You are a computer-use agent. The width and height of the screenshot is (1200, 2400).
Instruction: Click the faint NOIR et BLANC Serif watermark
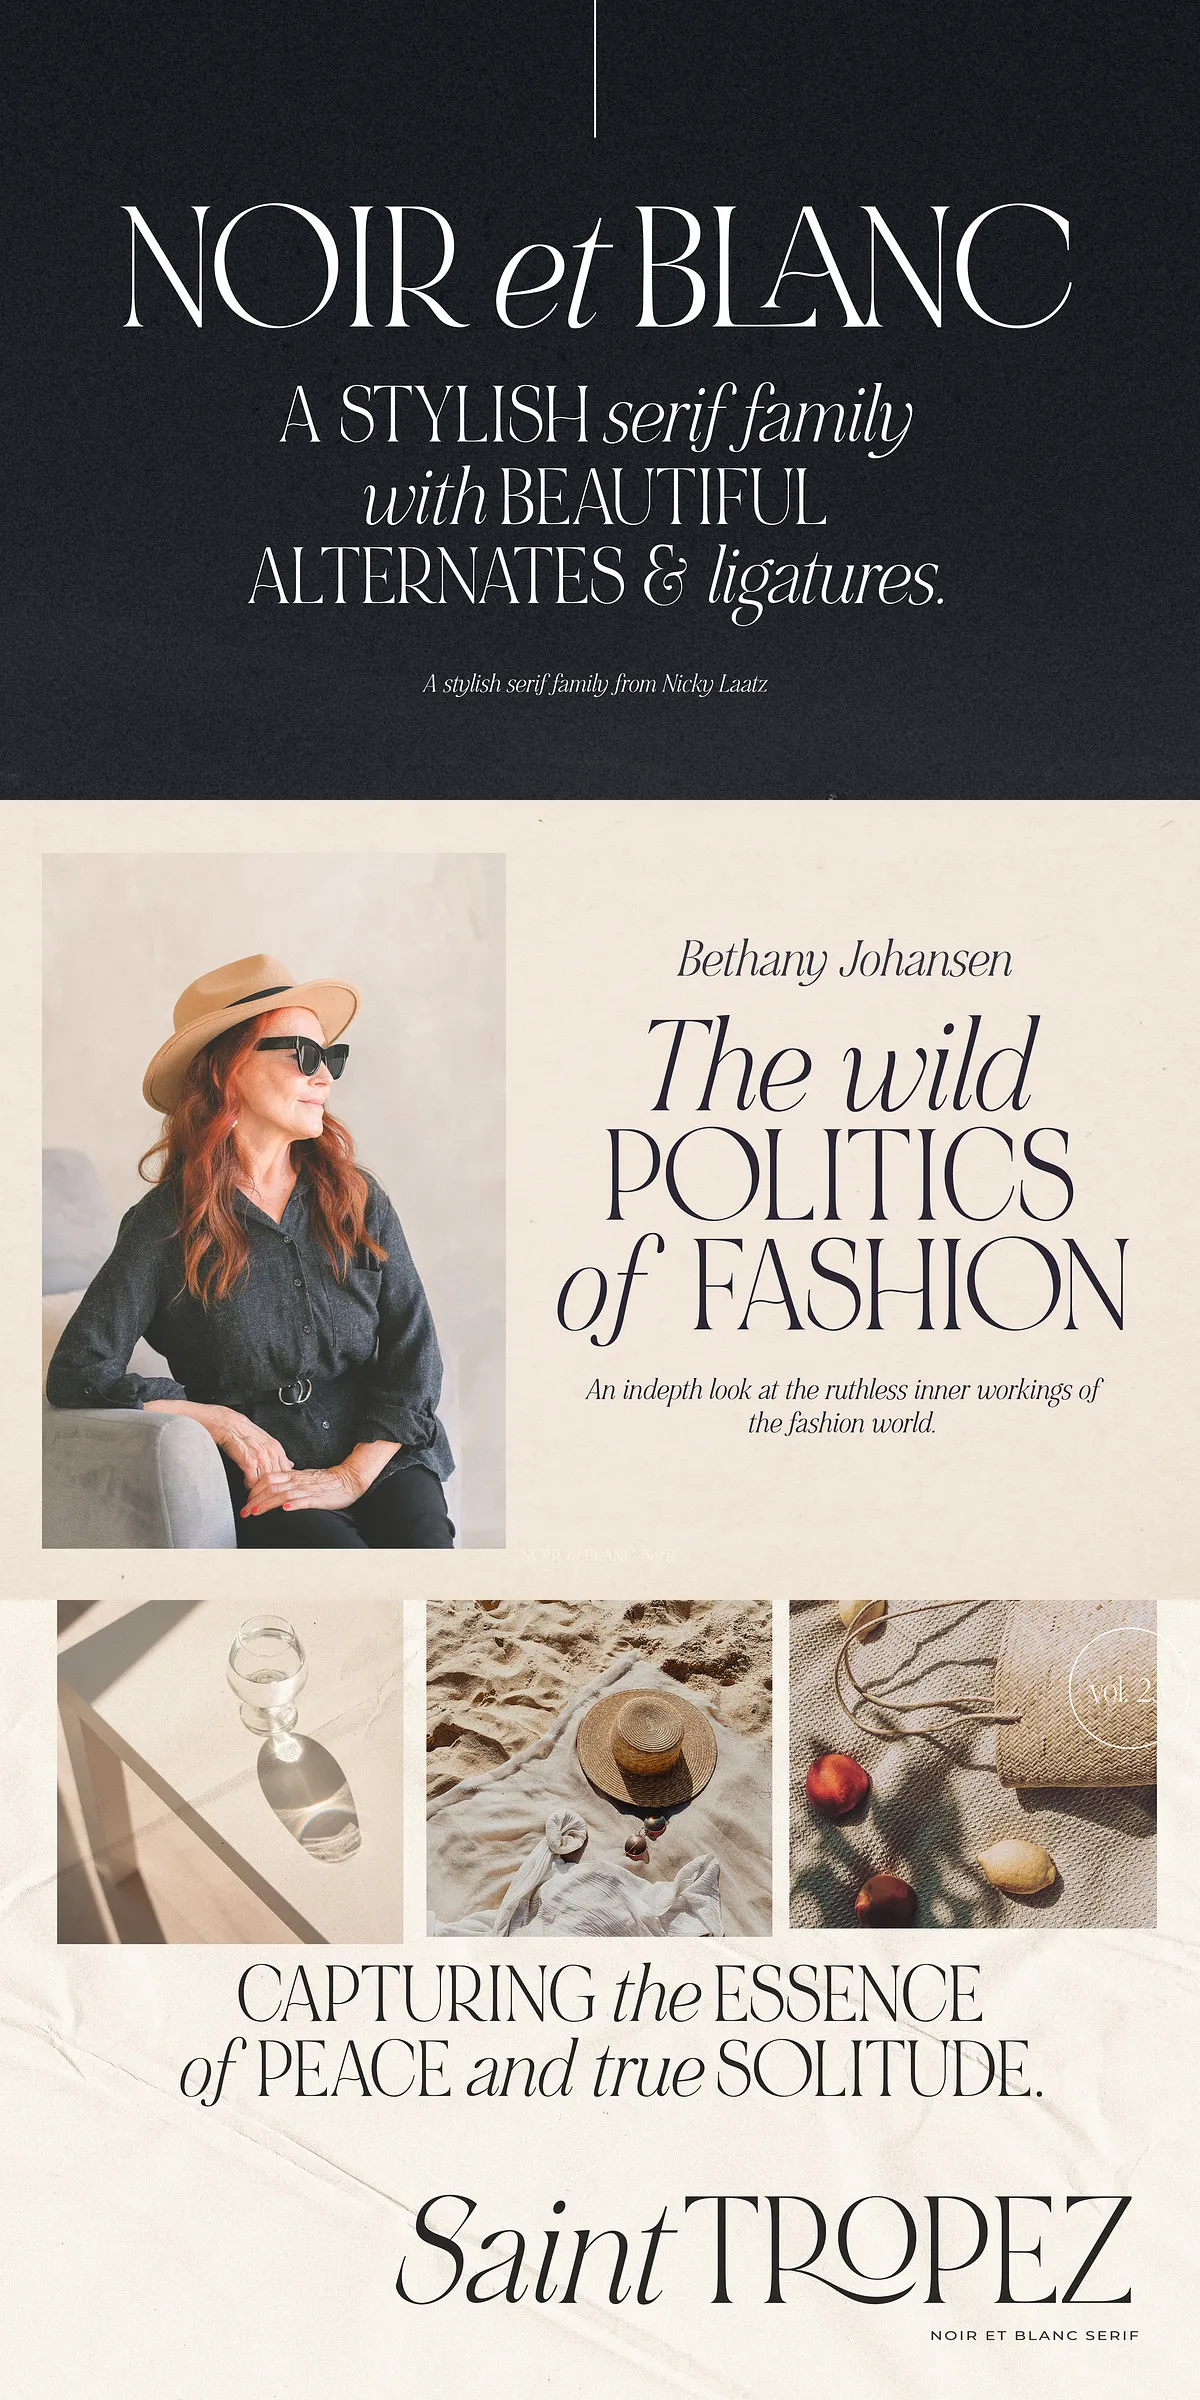point(600,1555)
